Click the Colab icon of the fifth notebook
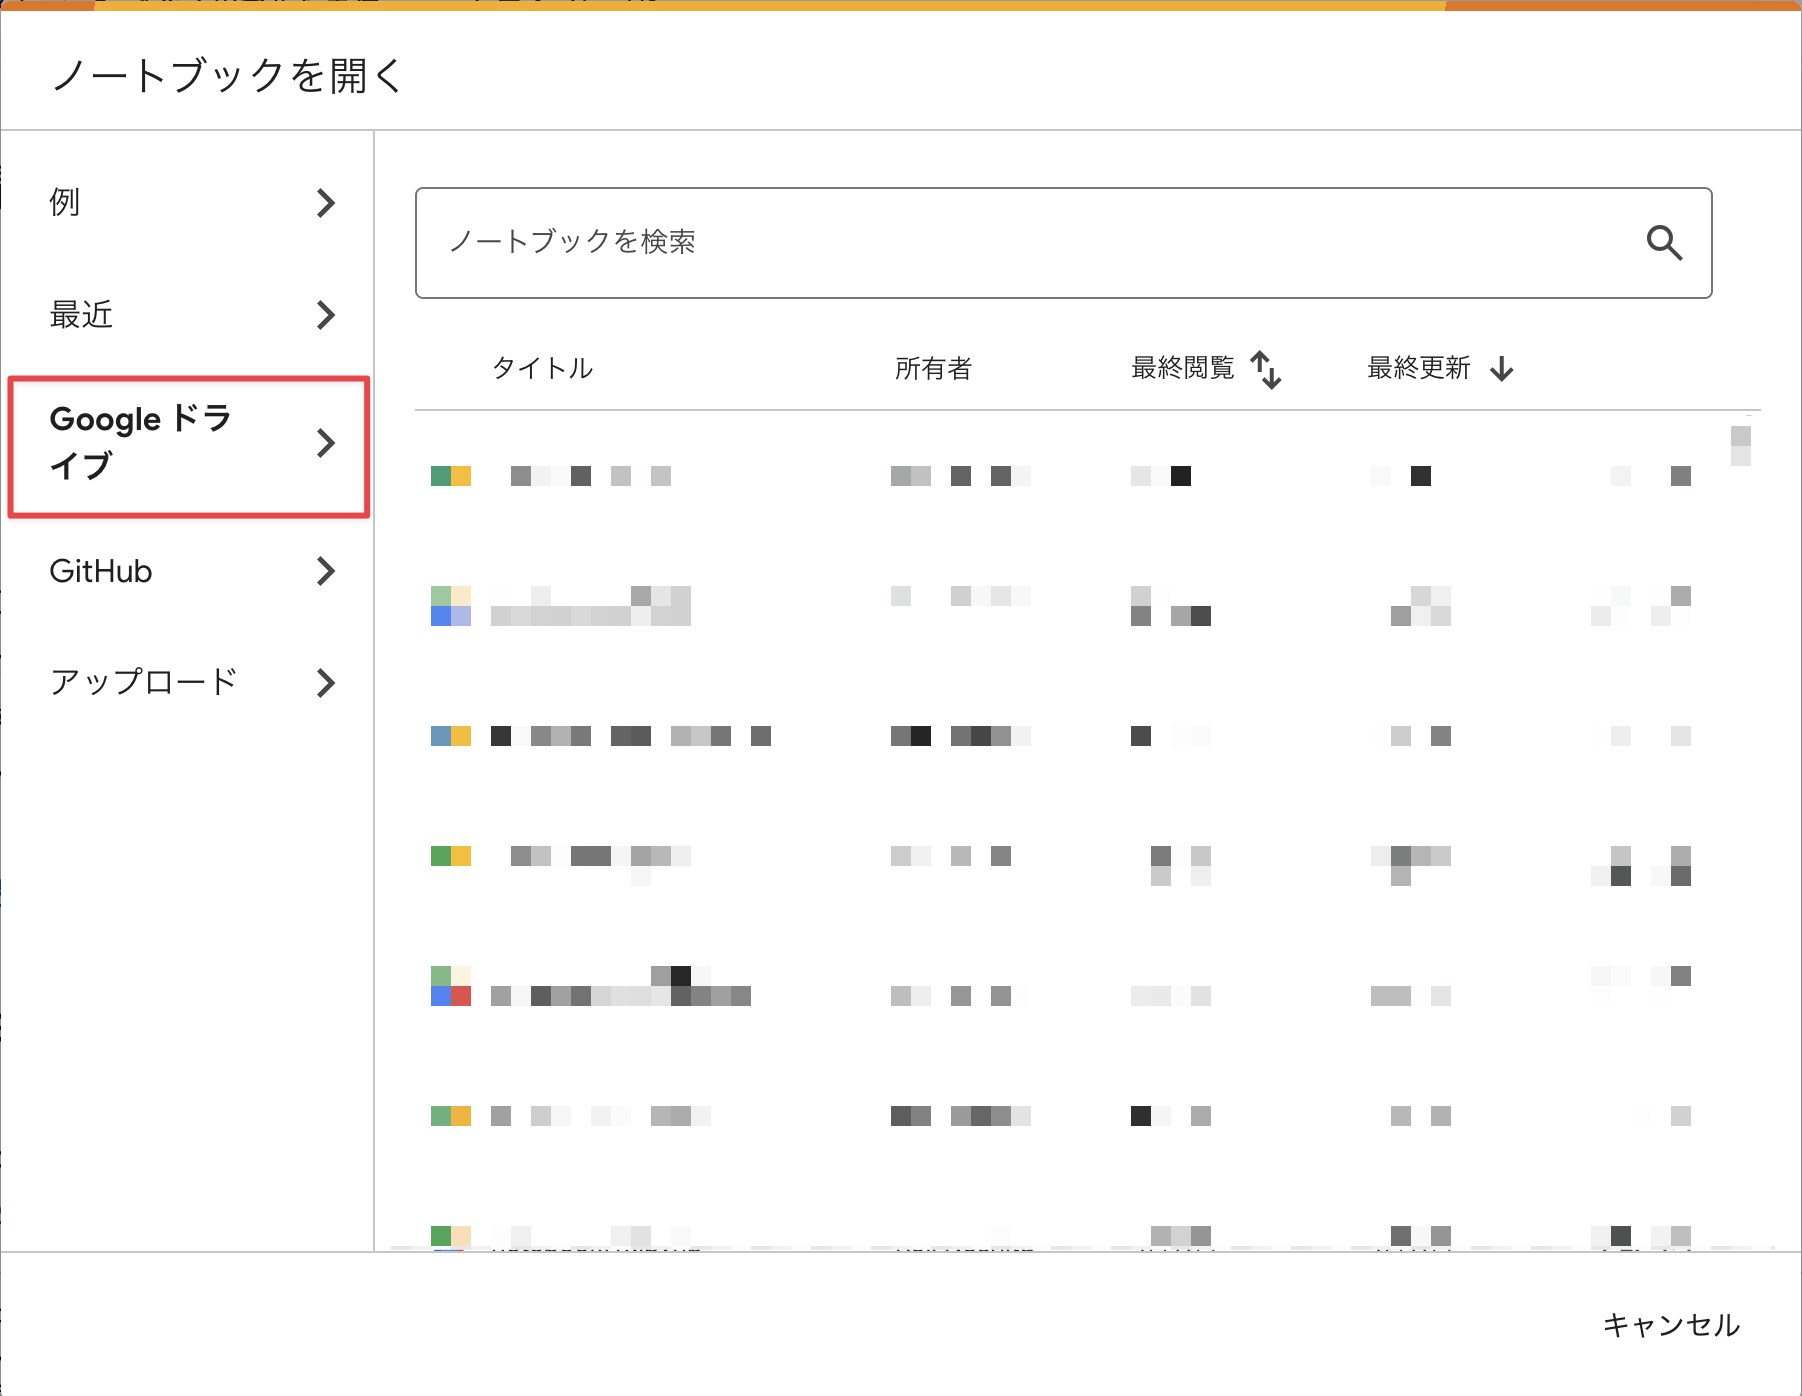The height and width of the screenshot is (1396, 1802). (450, 986)
